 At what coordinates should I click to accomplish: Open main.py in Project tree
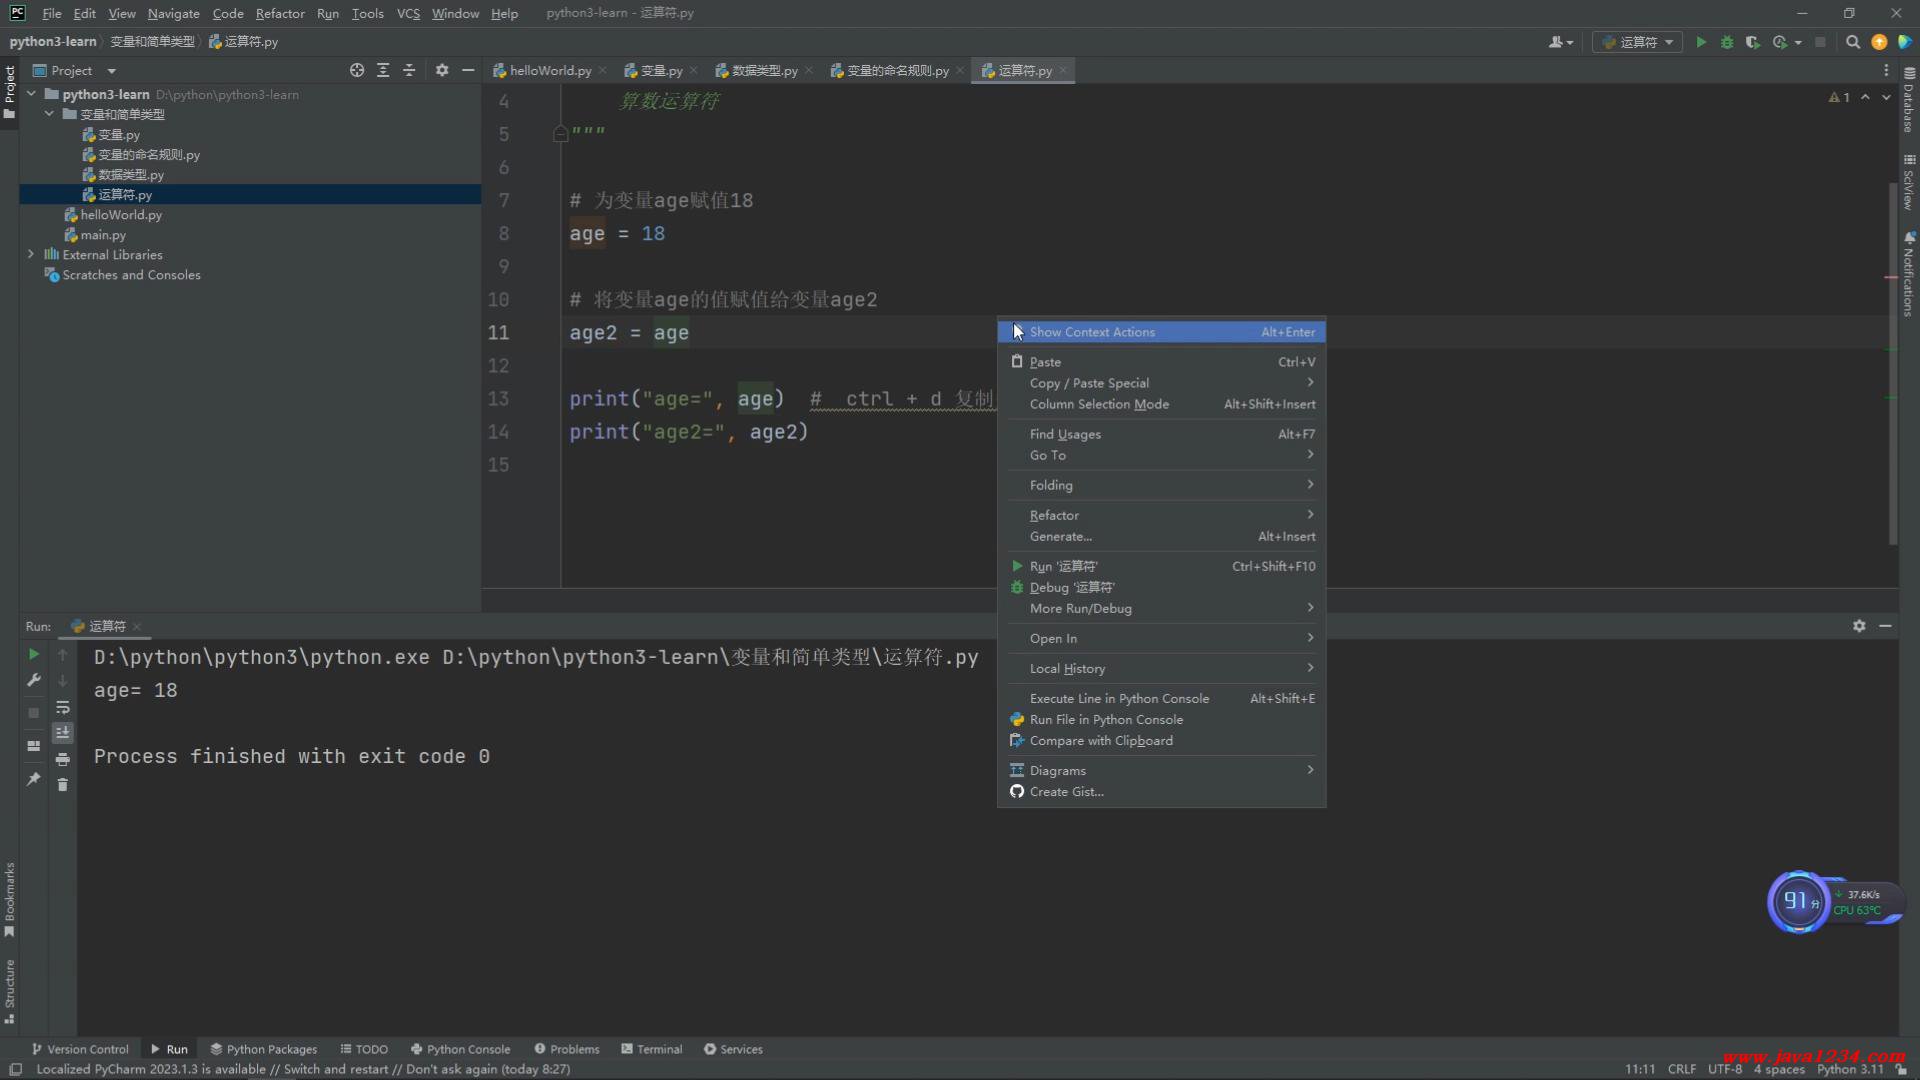click(x=103, y=235)
